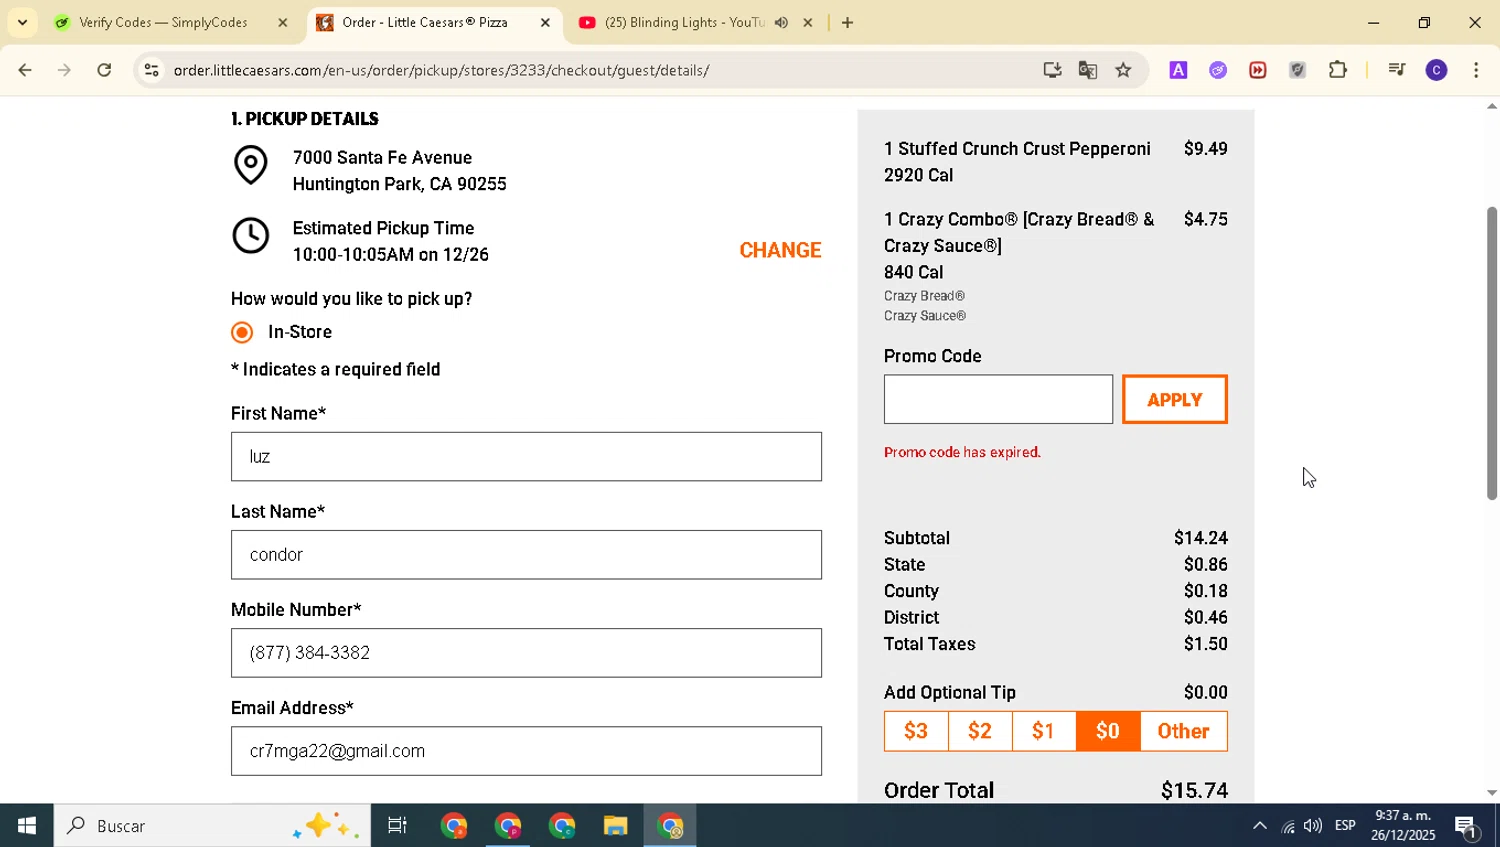
Task: Click the 'Promo code has expired.' message
Action: (x=962, y=452)
